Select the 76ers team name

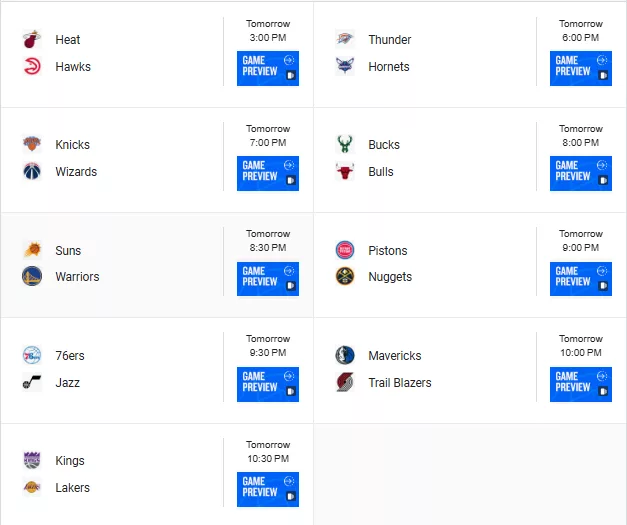(x=70, y=355)
